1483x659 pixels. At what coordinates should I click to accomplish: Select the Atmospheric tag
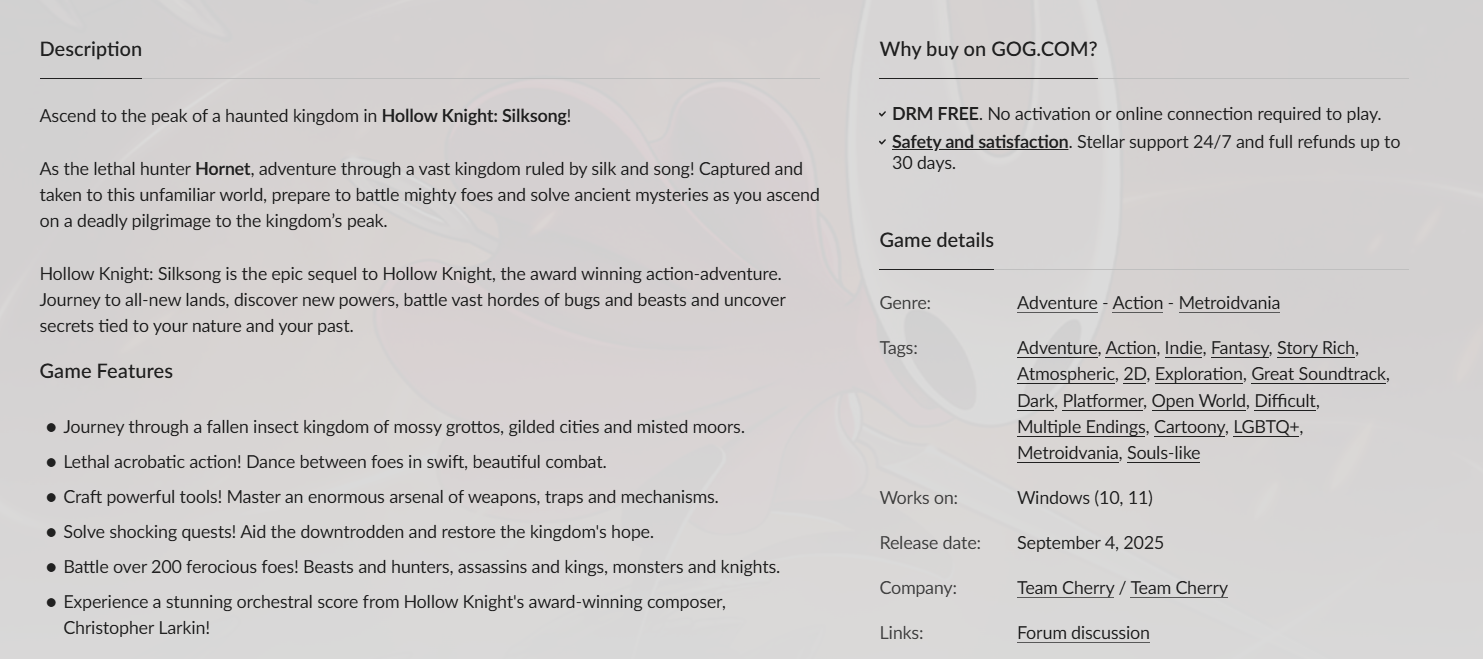pyautogui.click(x=1065, y=374)
